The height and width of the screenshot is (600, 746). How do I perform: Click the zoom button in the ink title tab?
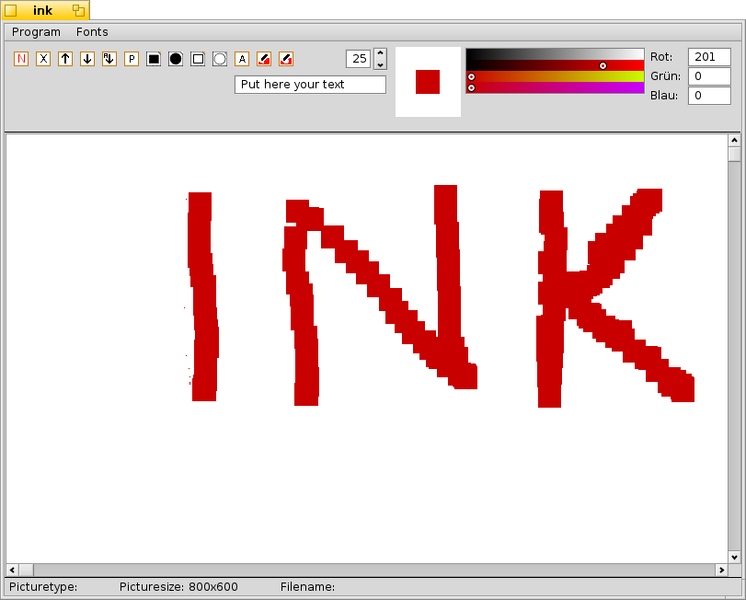tap(79, 10)
